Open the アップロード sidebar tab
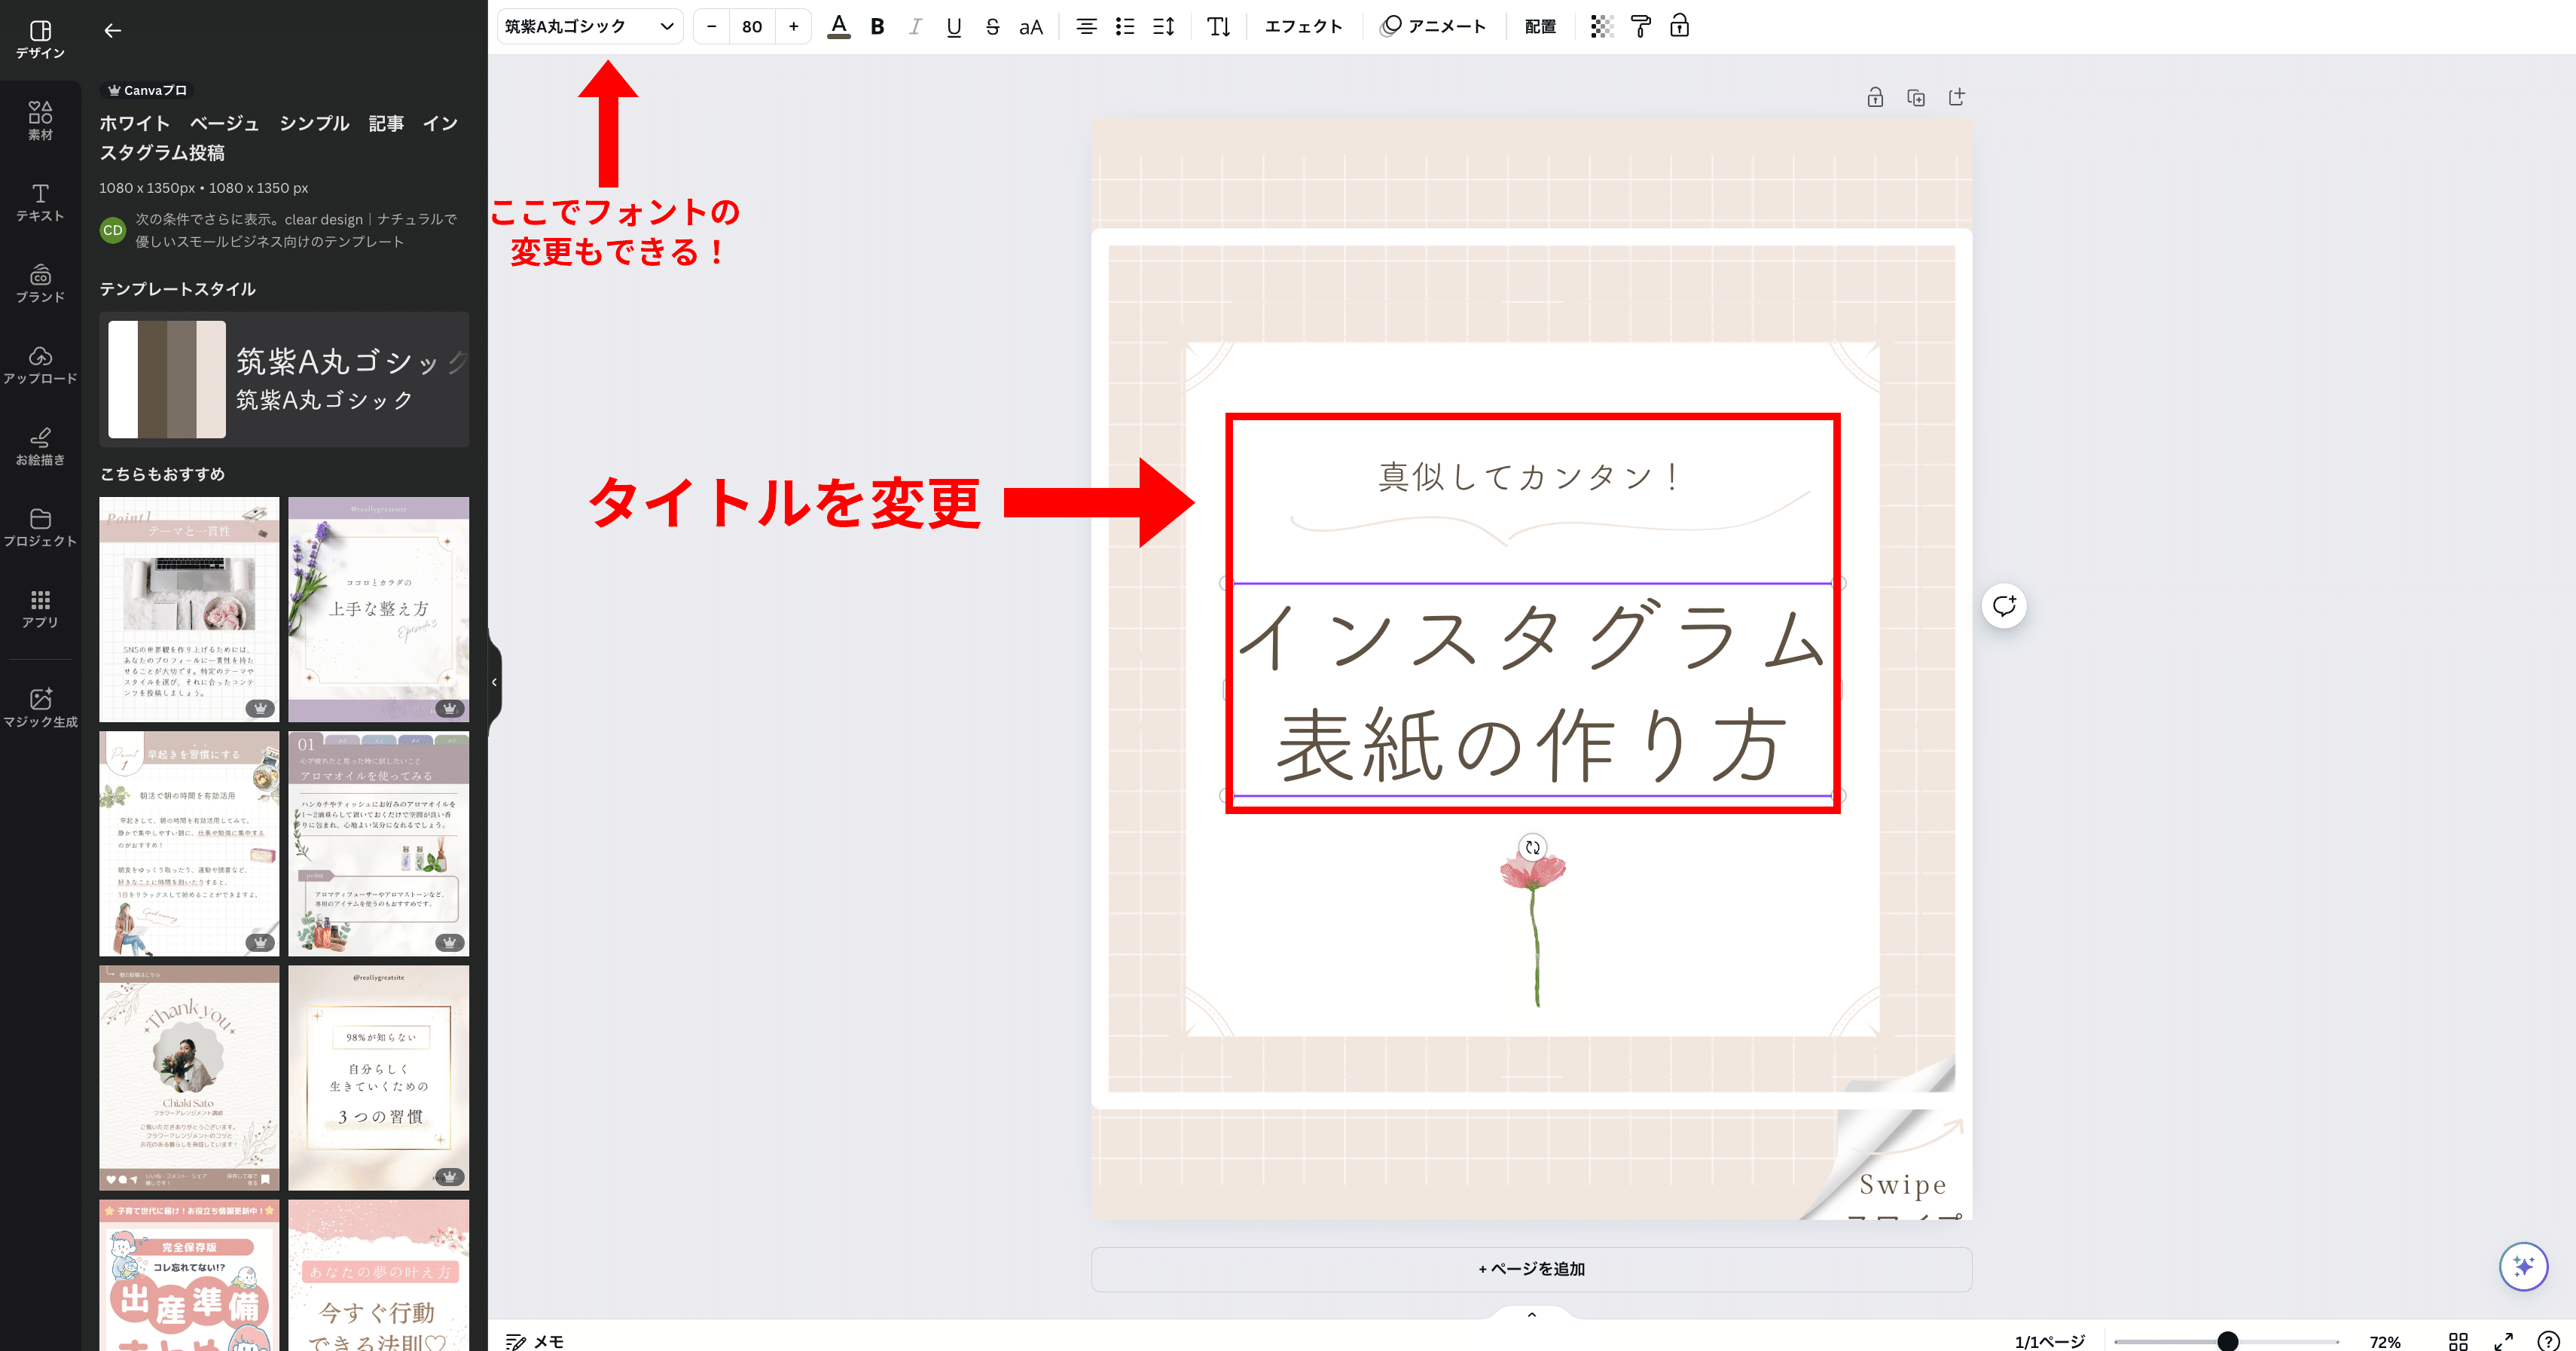 (x=40, y=365)
